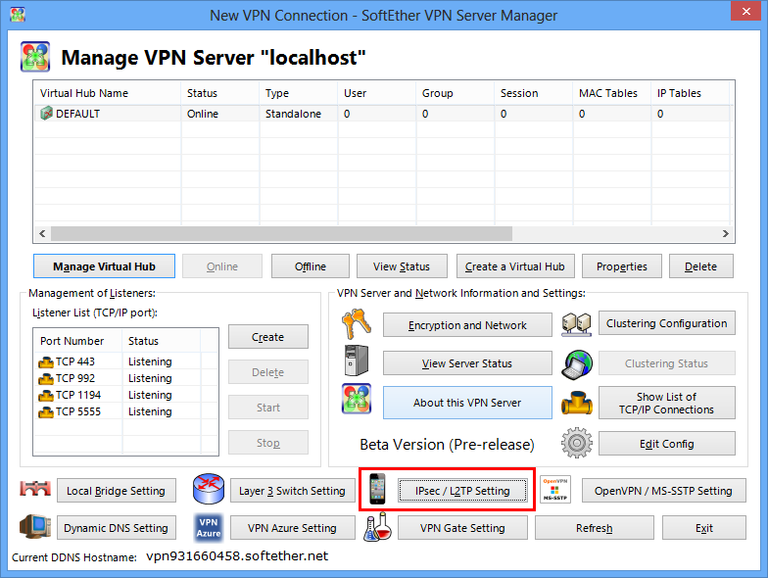The width and height of the screenshot is (768, 578).
Task: Click Edit Config button
Action: [667, 443]
